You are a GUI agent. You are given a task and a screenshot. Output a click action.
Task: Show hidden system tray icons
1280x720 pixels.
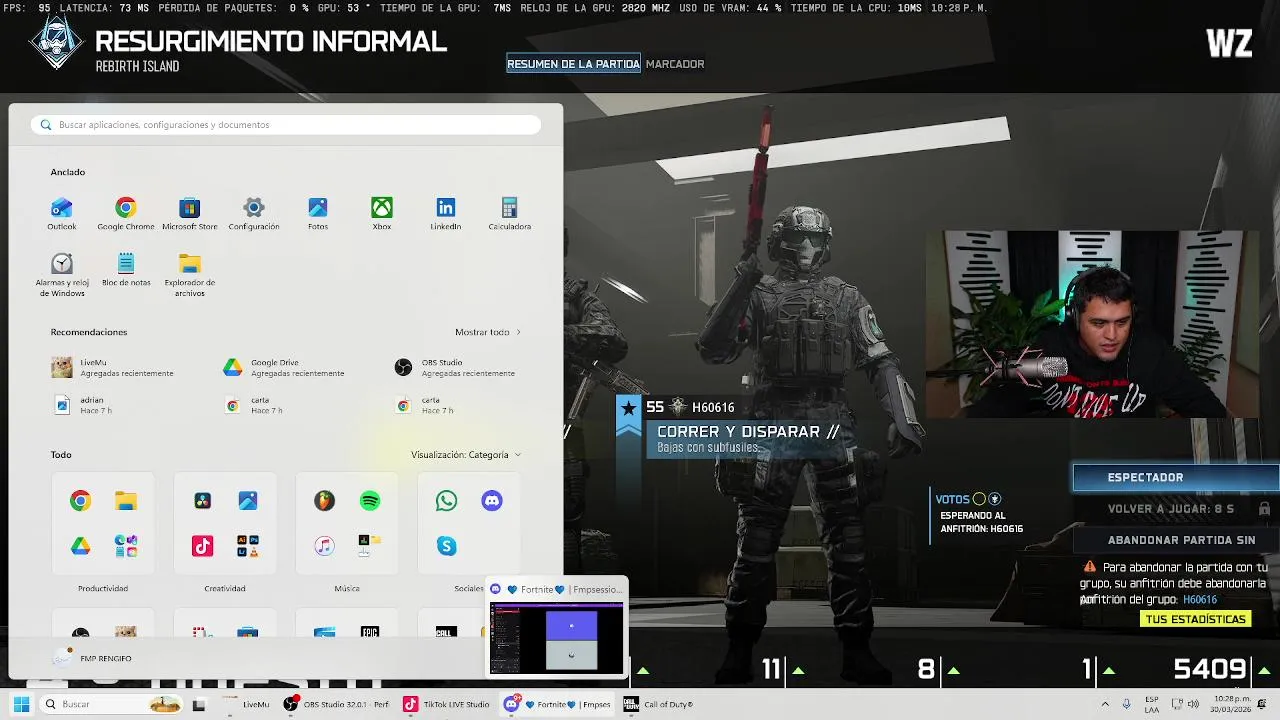1107,704
